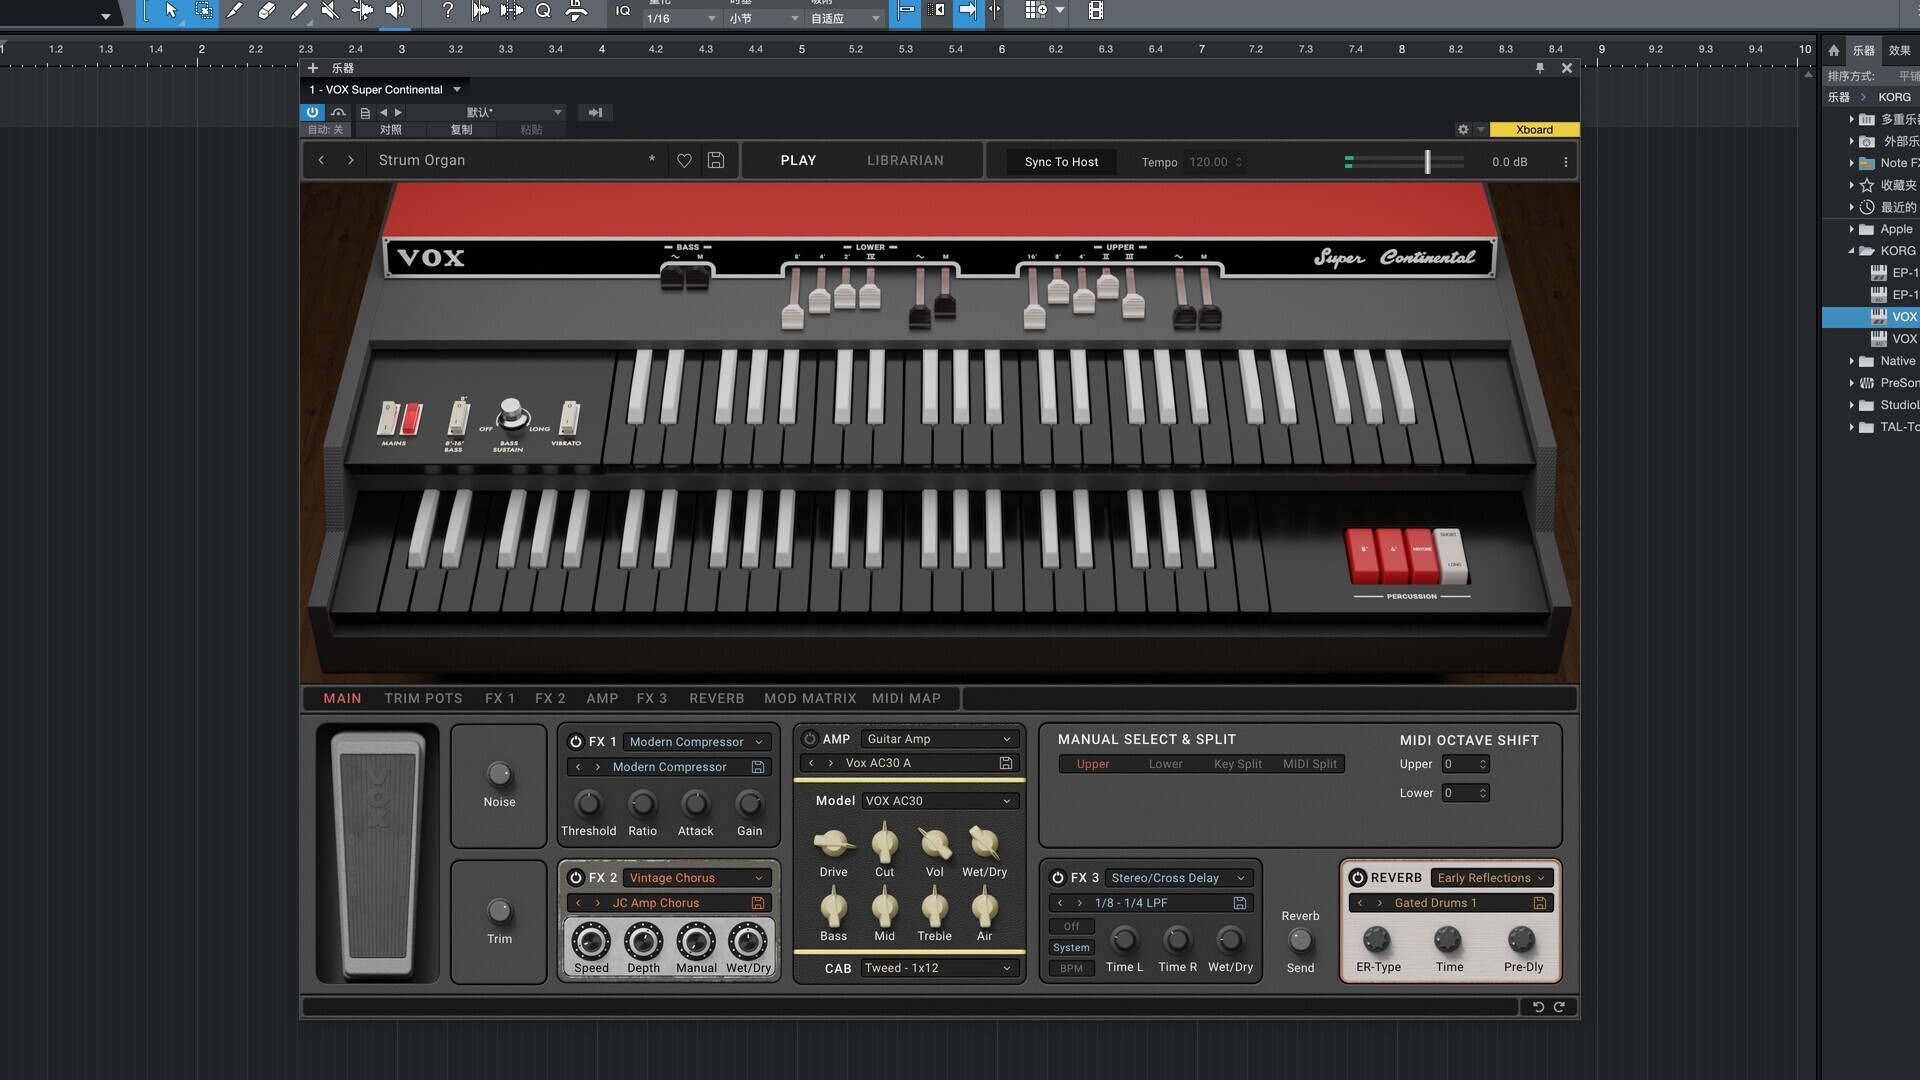Favorite the Strum Organ program with heart
The width and height of the screenshot is (1920, 1080).
684,160
